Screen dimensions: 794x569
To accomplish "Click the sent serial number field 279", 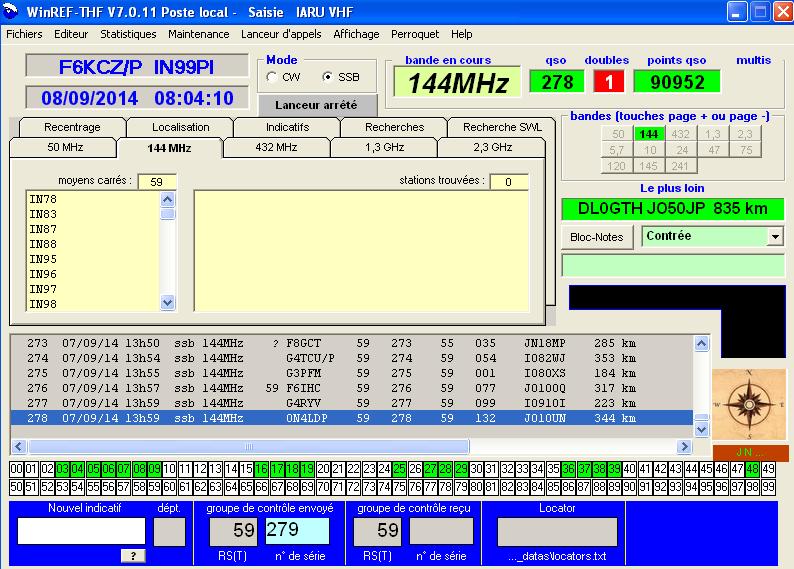I will [x=297, y=531].
